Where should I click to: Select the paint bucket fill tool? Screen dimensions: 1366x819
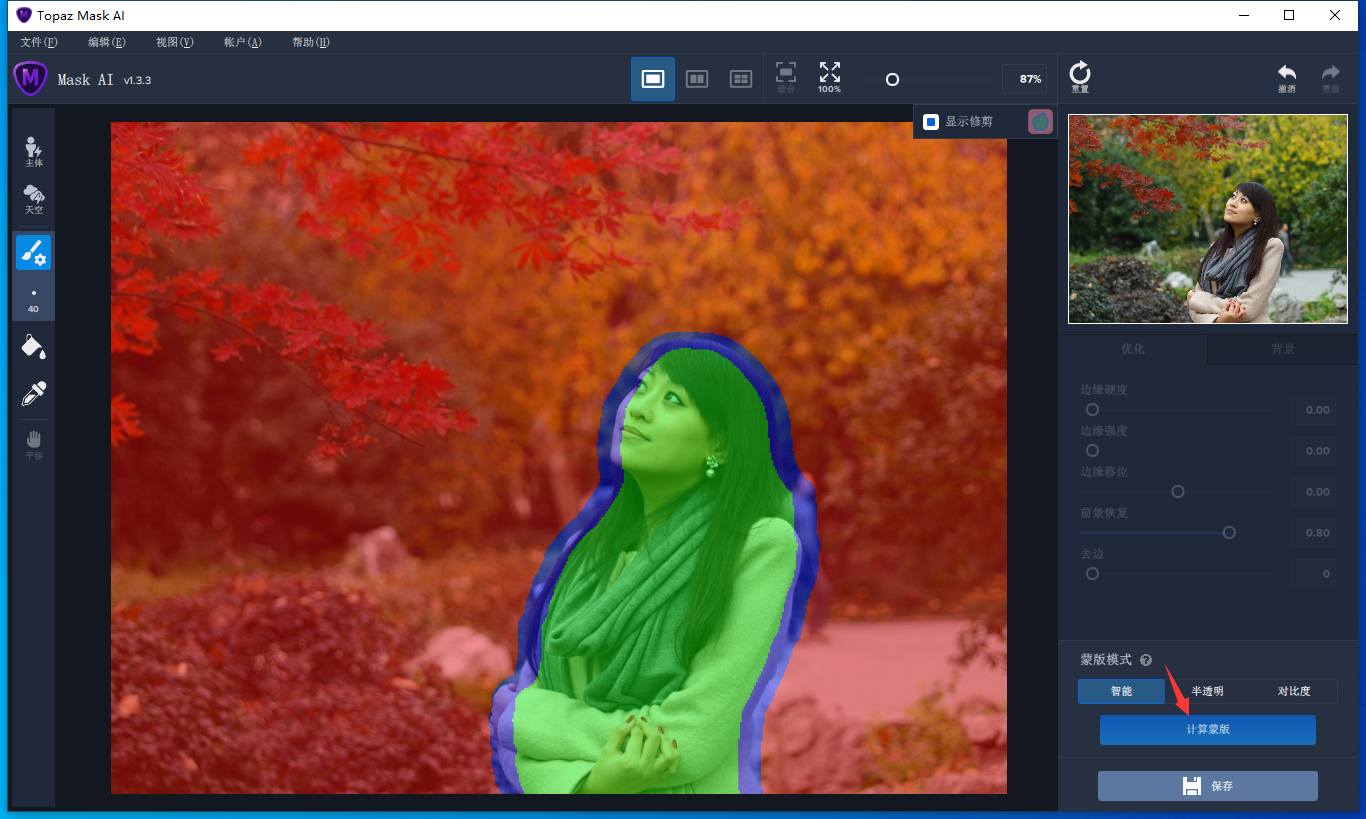pos(33,346)
